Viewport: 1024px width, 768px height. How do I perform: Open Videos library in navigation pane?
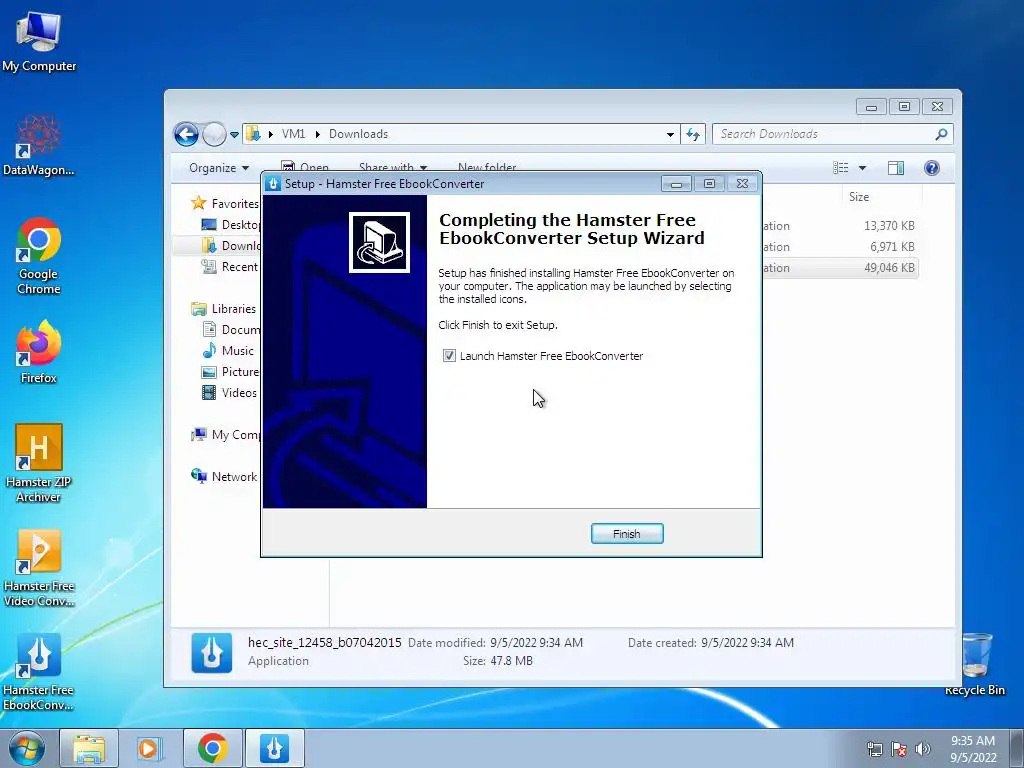(x=229, y=392)
